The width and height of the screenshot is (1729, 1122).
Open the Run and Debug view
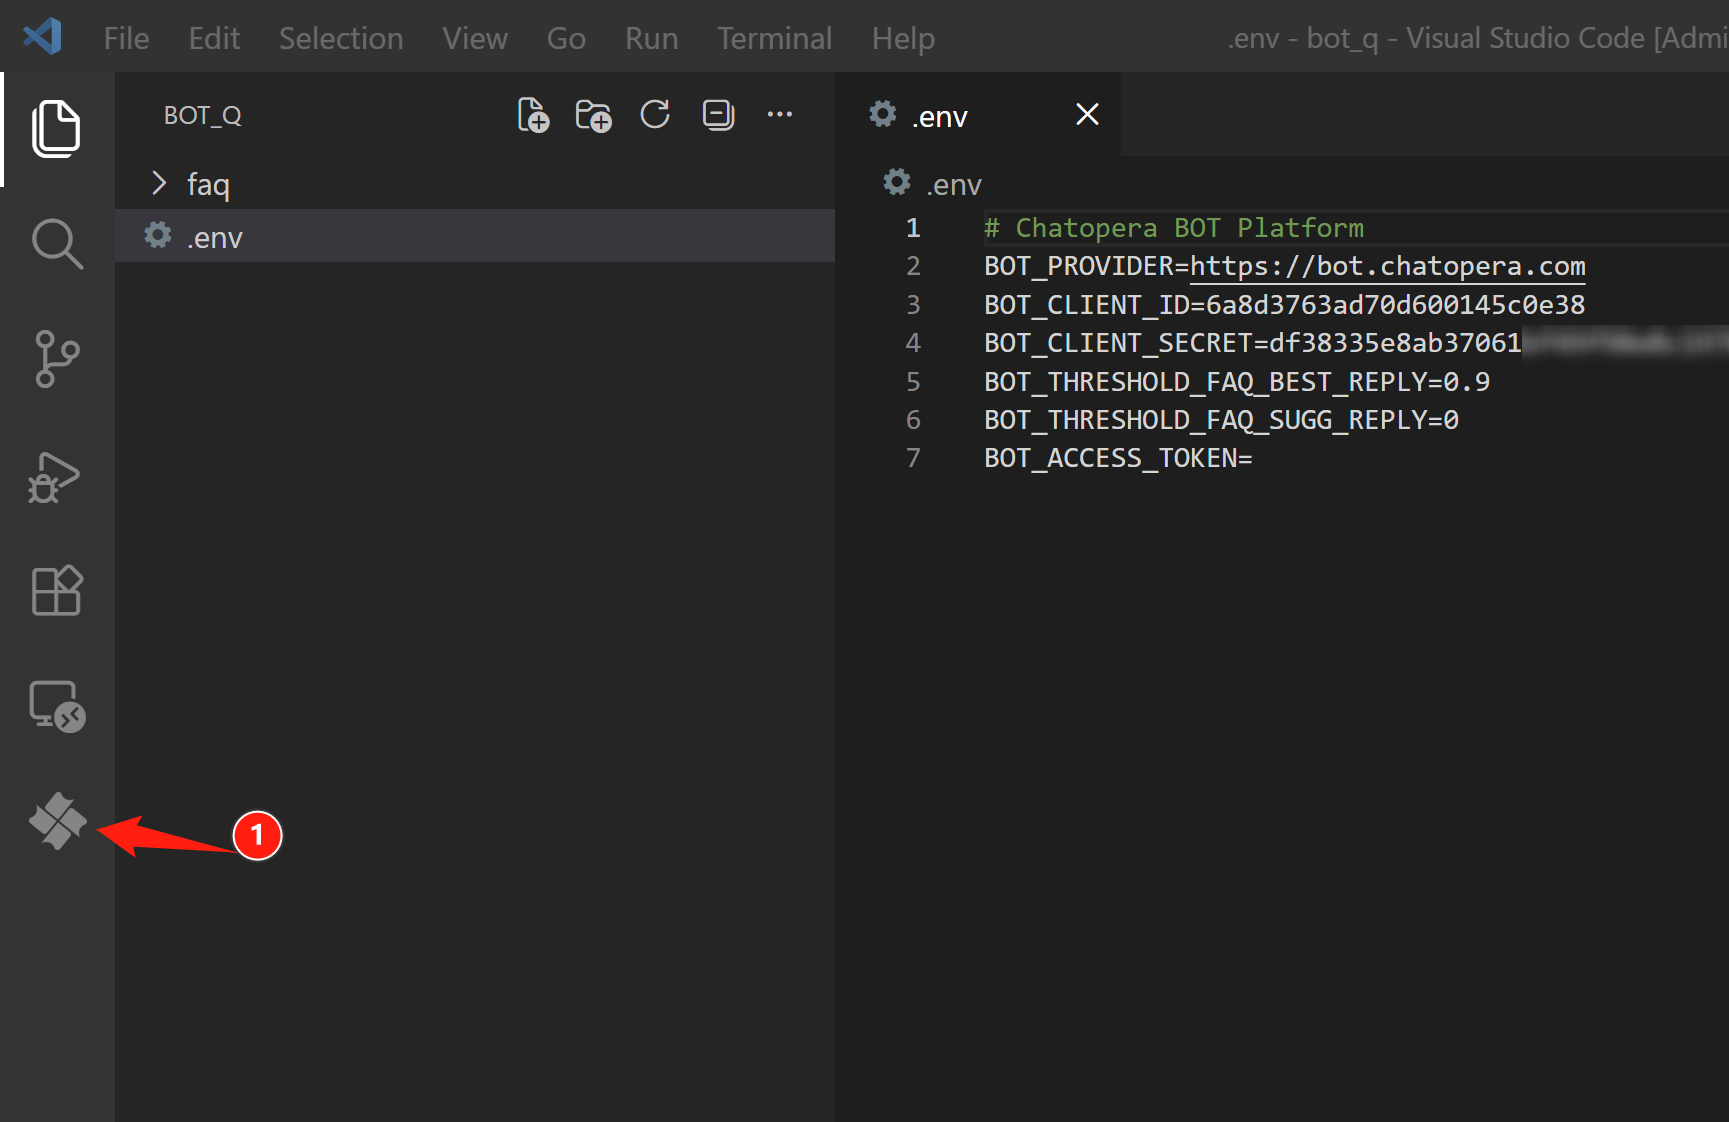[55, 476]
